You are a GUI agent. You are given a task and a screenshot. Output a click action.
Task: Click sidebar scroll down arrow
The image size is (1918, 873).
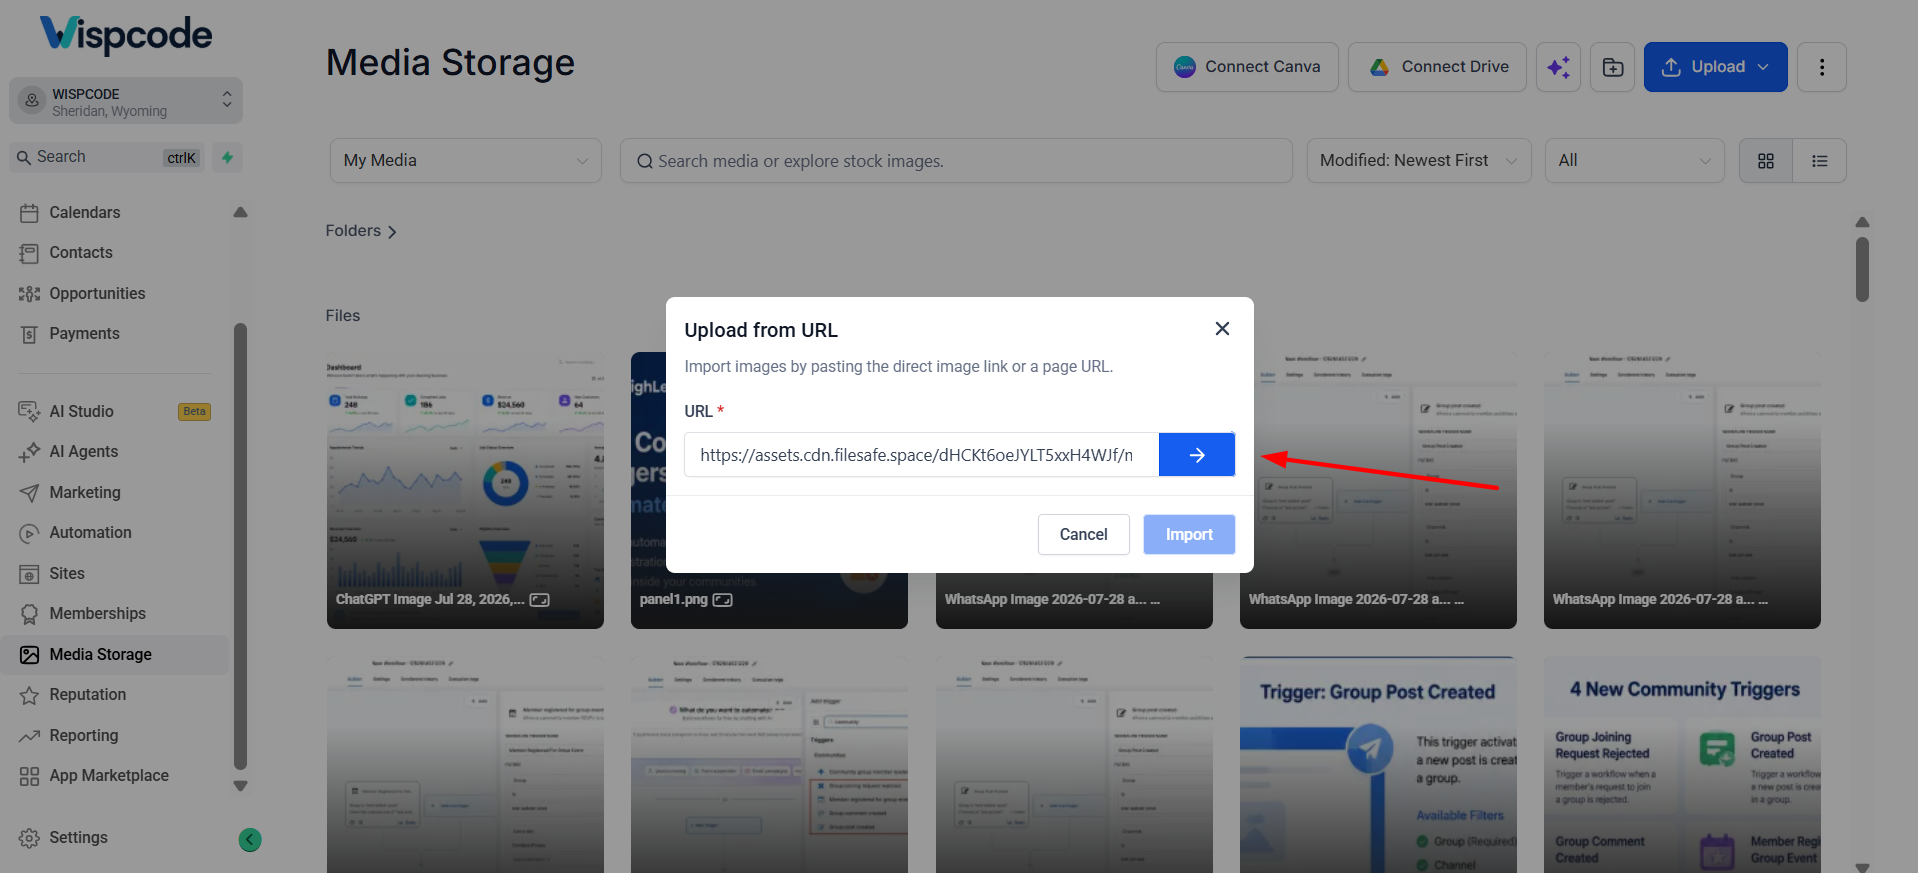pyautogui.click(x=240, y=786)
